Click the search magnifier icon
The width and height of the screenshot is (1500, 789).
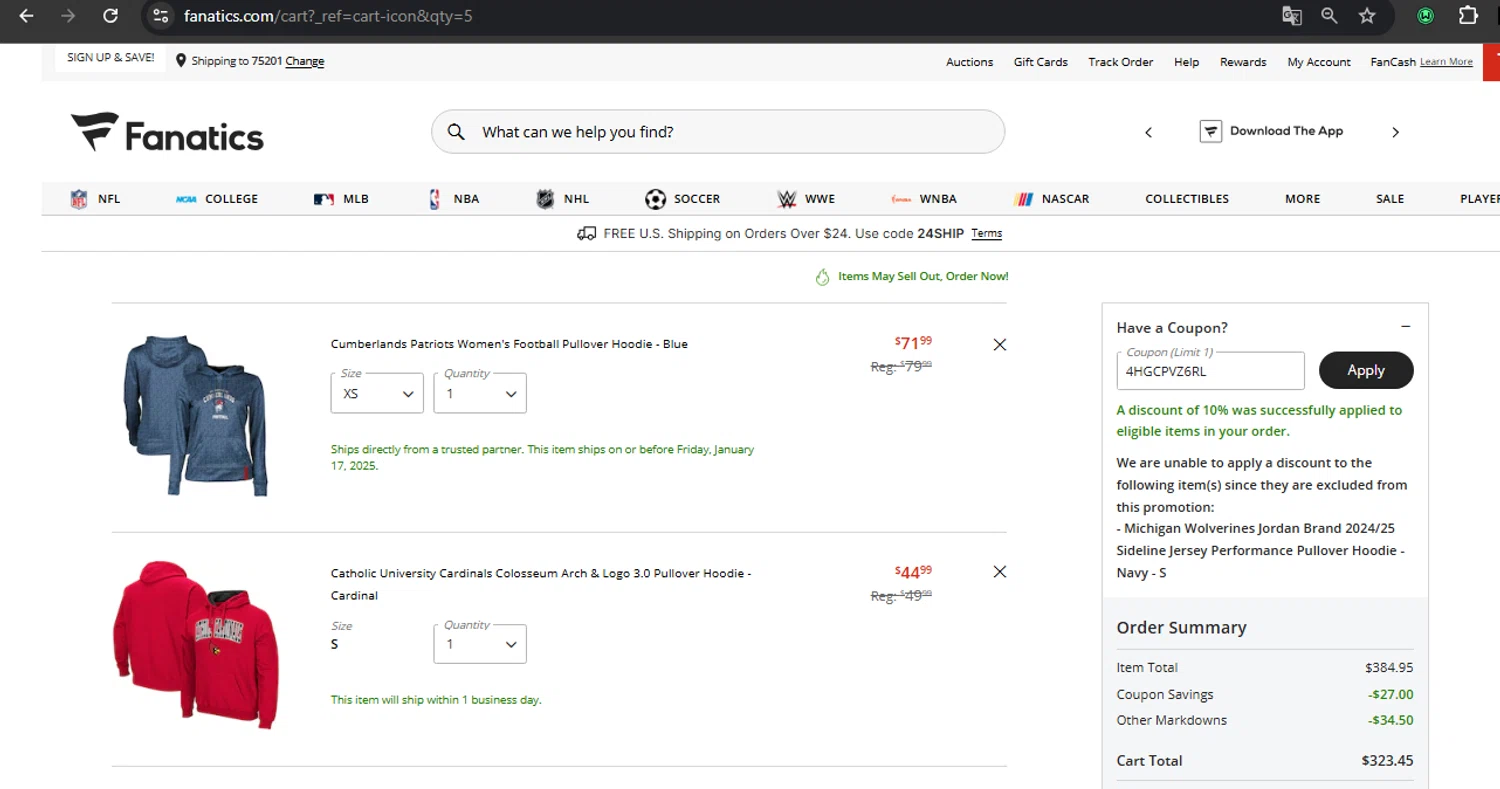pos(456,132)
